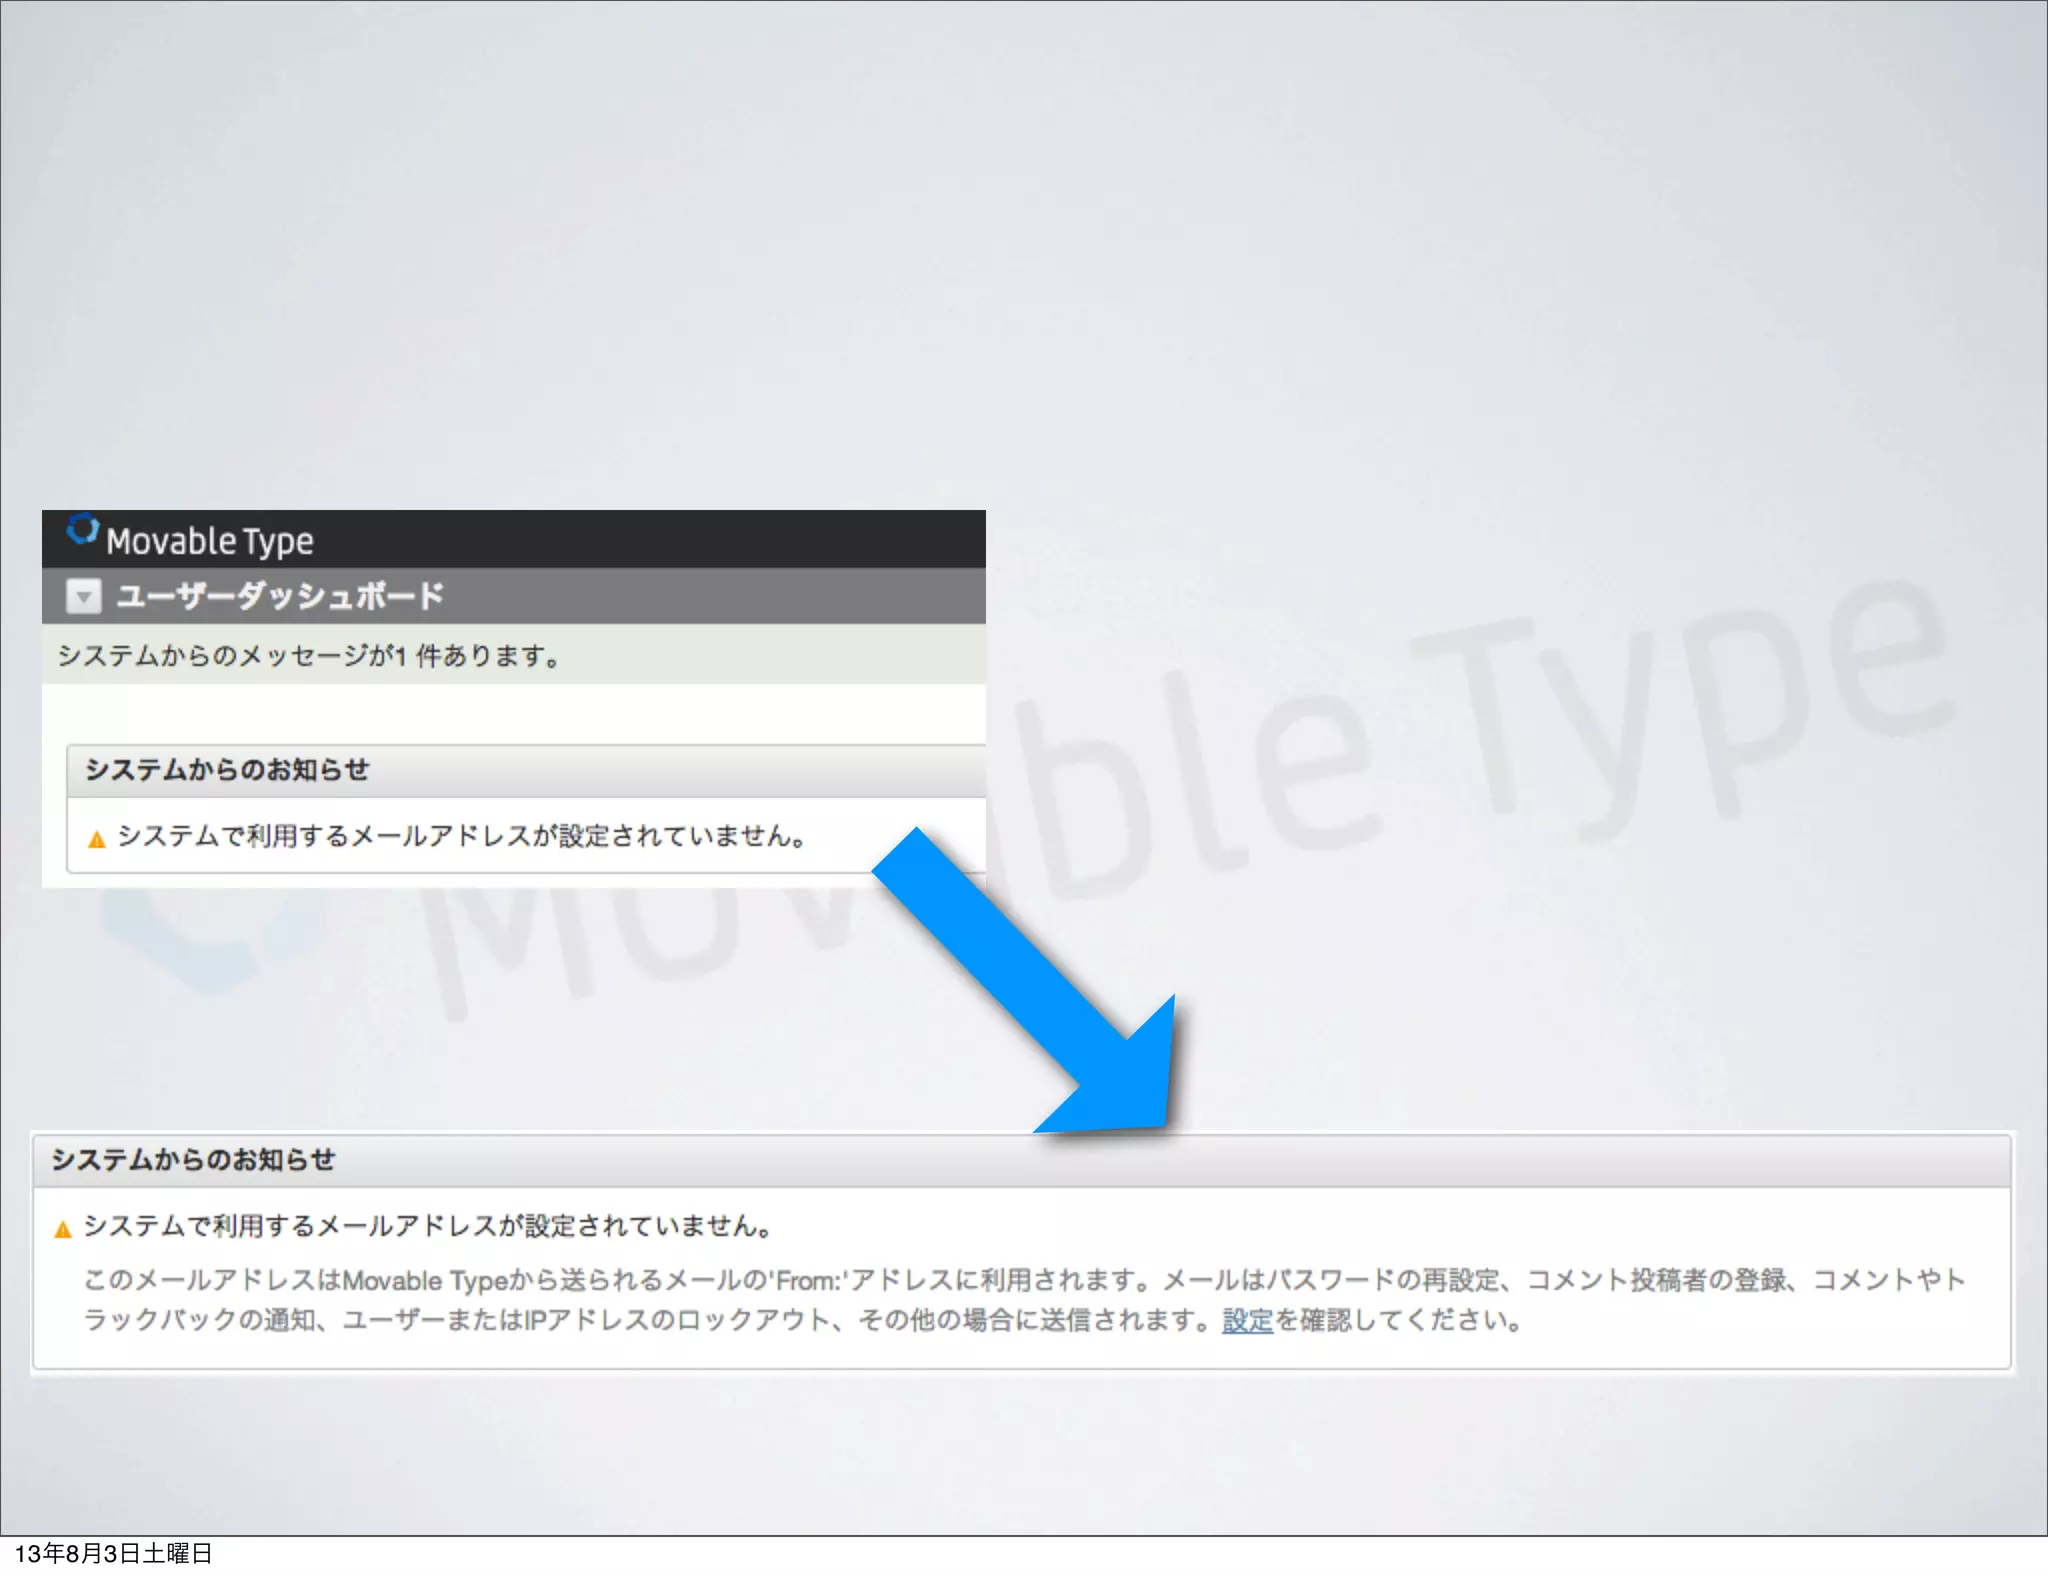Collapse the lower システムからのお知らせ panel header
The width and height of the screenshot is (2048, 1576).
(x=194, y=1160)
